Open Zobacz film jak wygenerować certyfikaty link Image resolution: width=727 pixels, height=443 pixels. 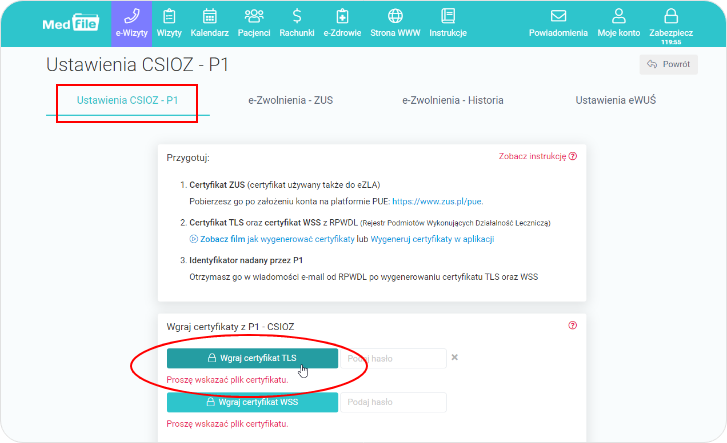point(272,239)
